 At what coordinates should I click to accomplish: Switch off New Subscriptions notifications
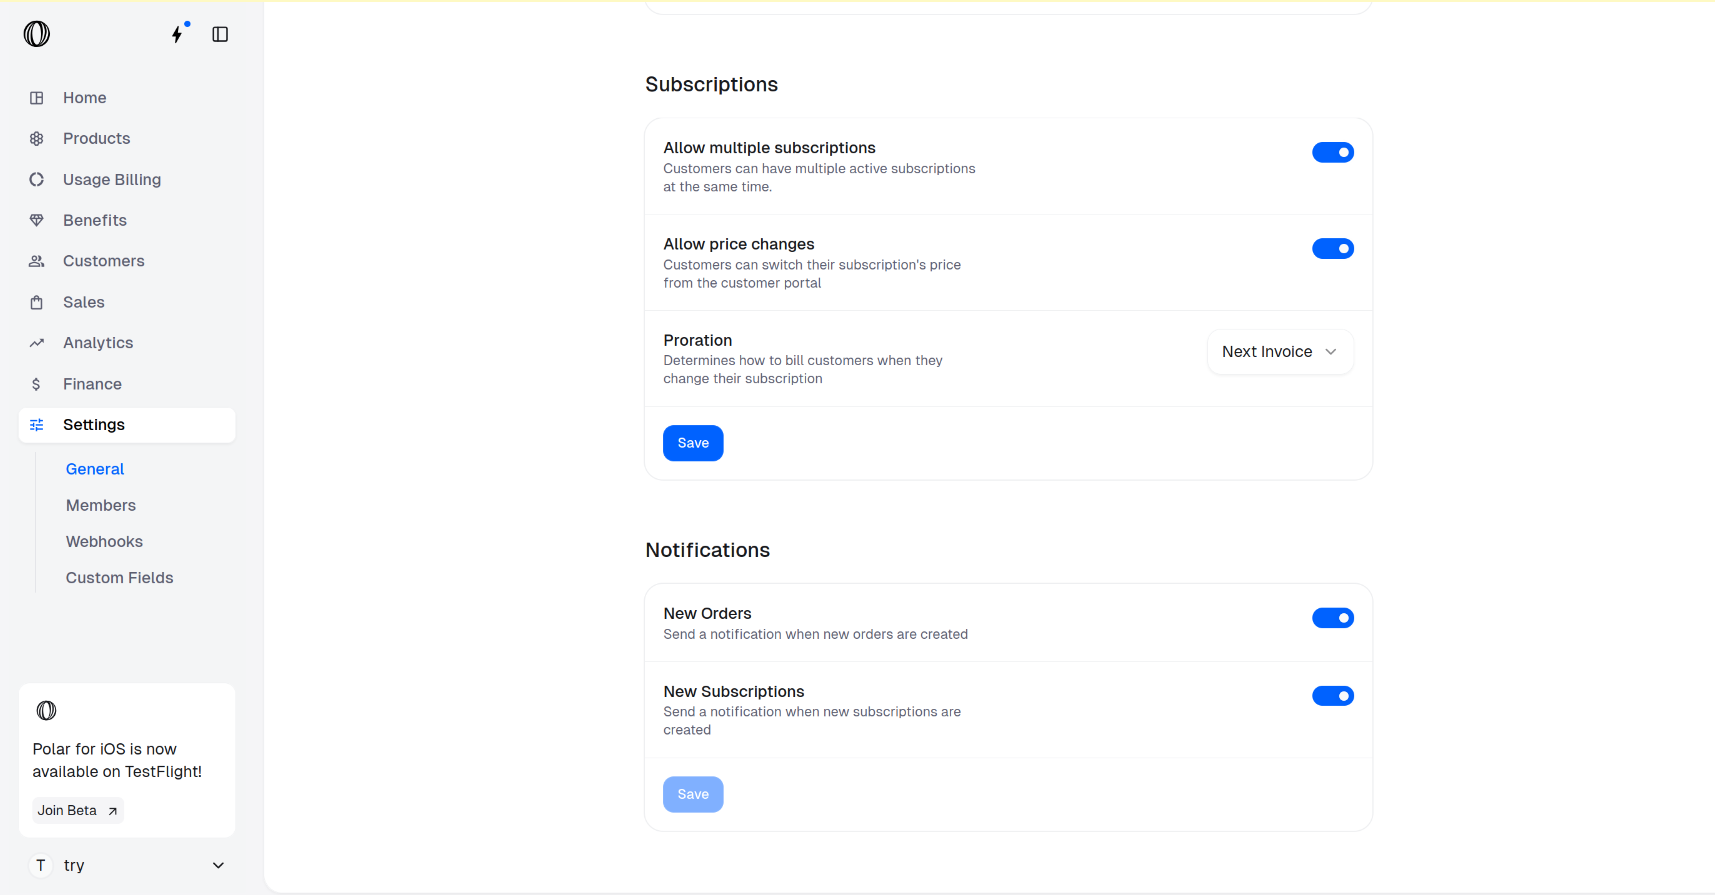(1332, 696)
